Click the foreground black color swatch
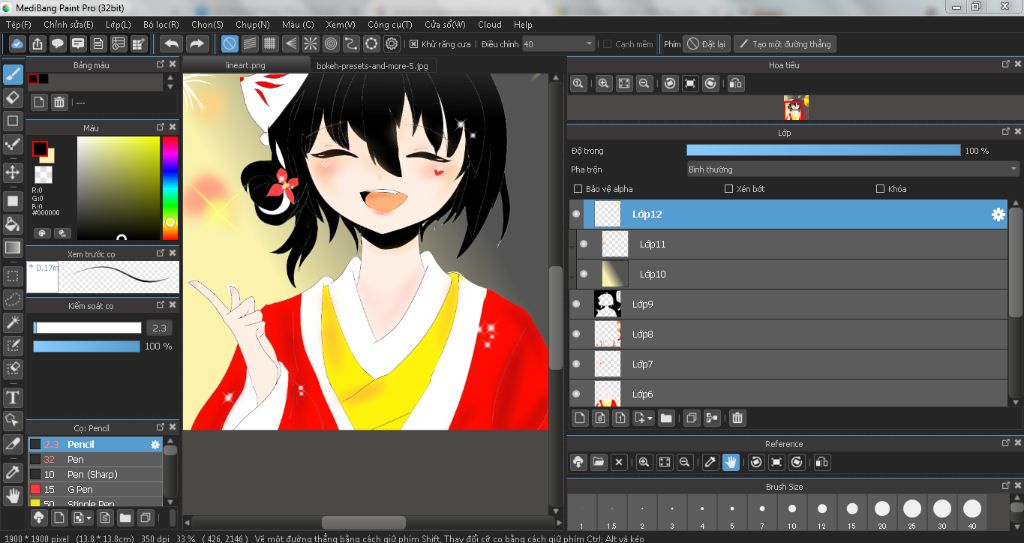Image resolution: width=1024 pixels, height=543 pixels. 40,149
